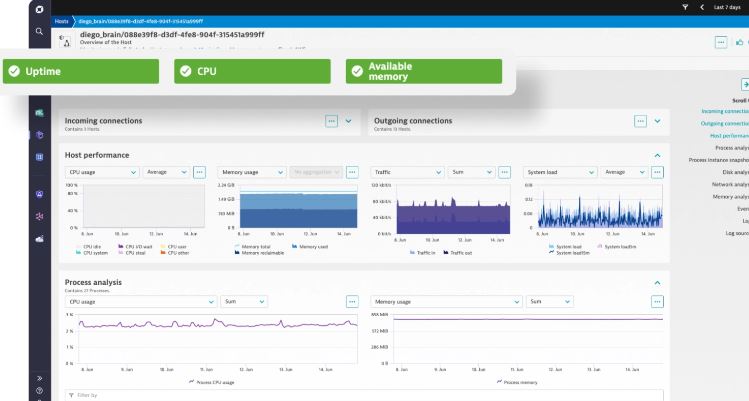Toggle the CPU idle legend series
Screen dimensions: 749x401
(88, 247)
